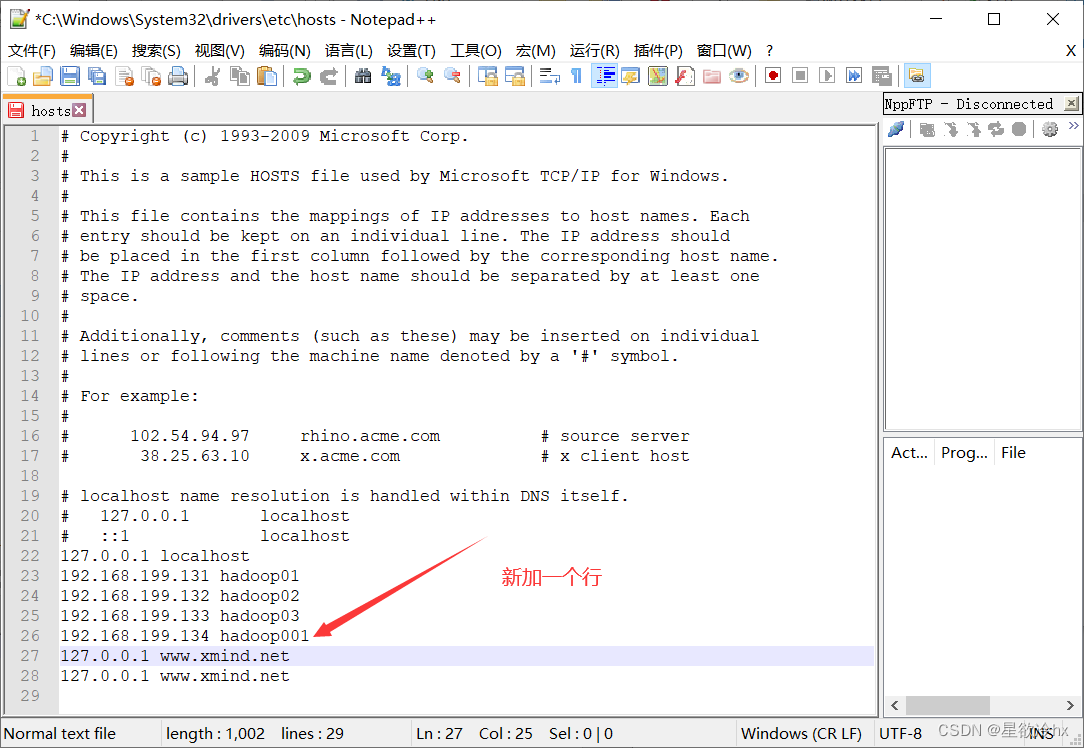Viewport: 1084px width, 748px height.
Task: Open the 编辑(E) menu
Action: [x=93, y=50]
